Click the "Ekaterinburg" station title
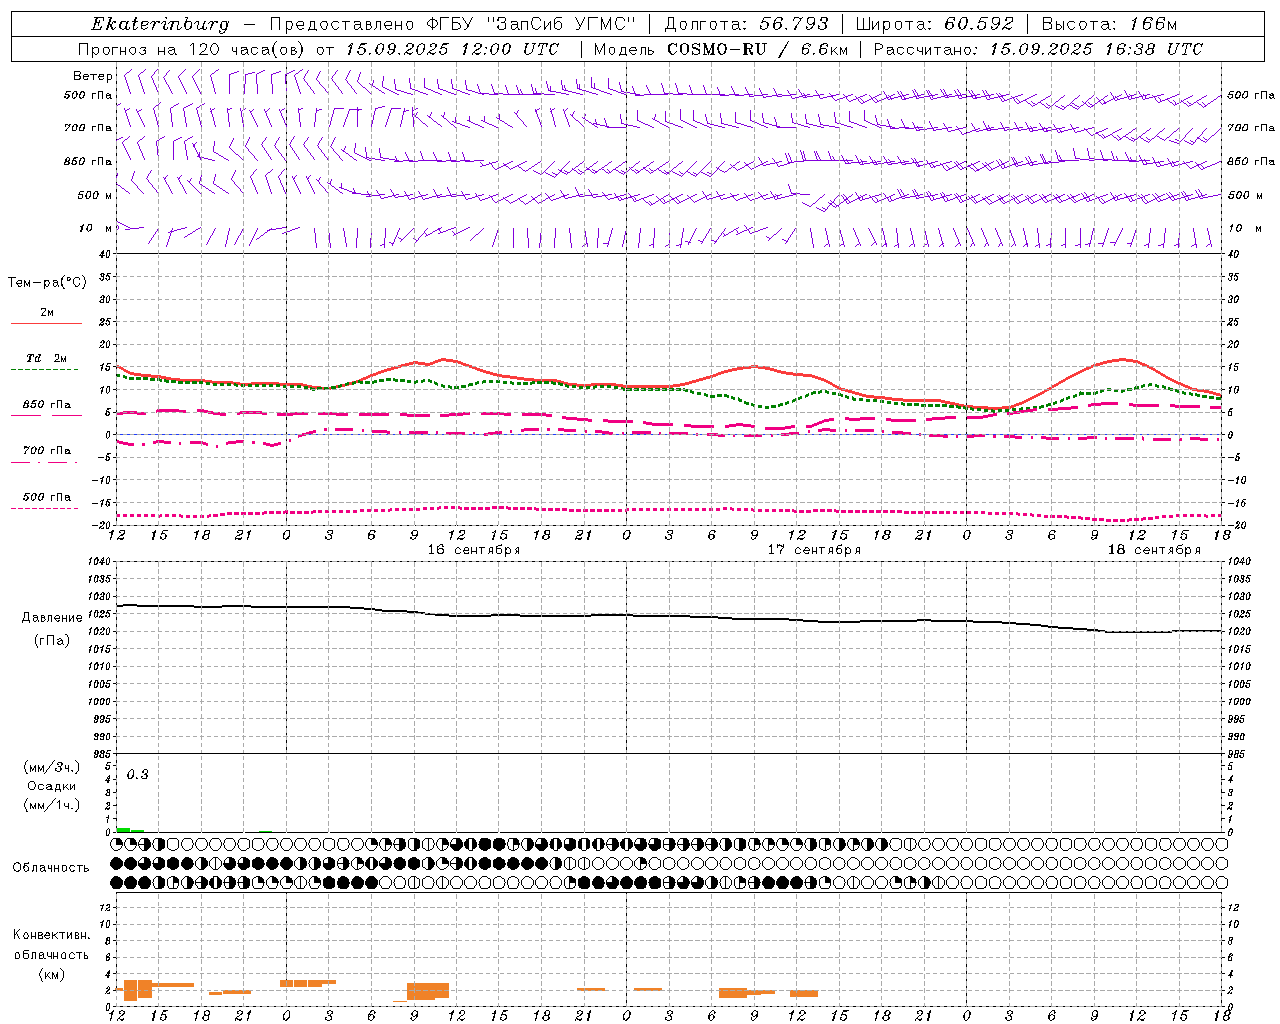 tap(160, 24)
